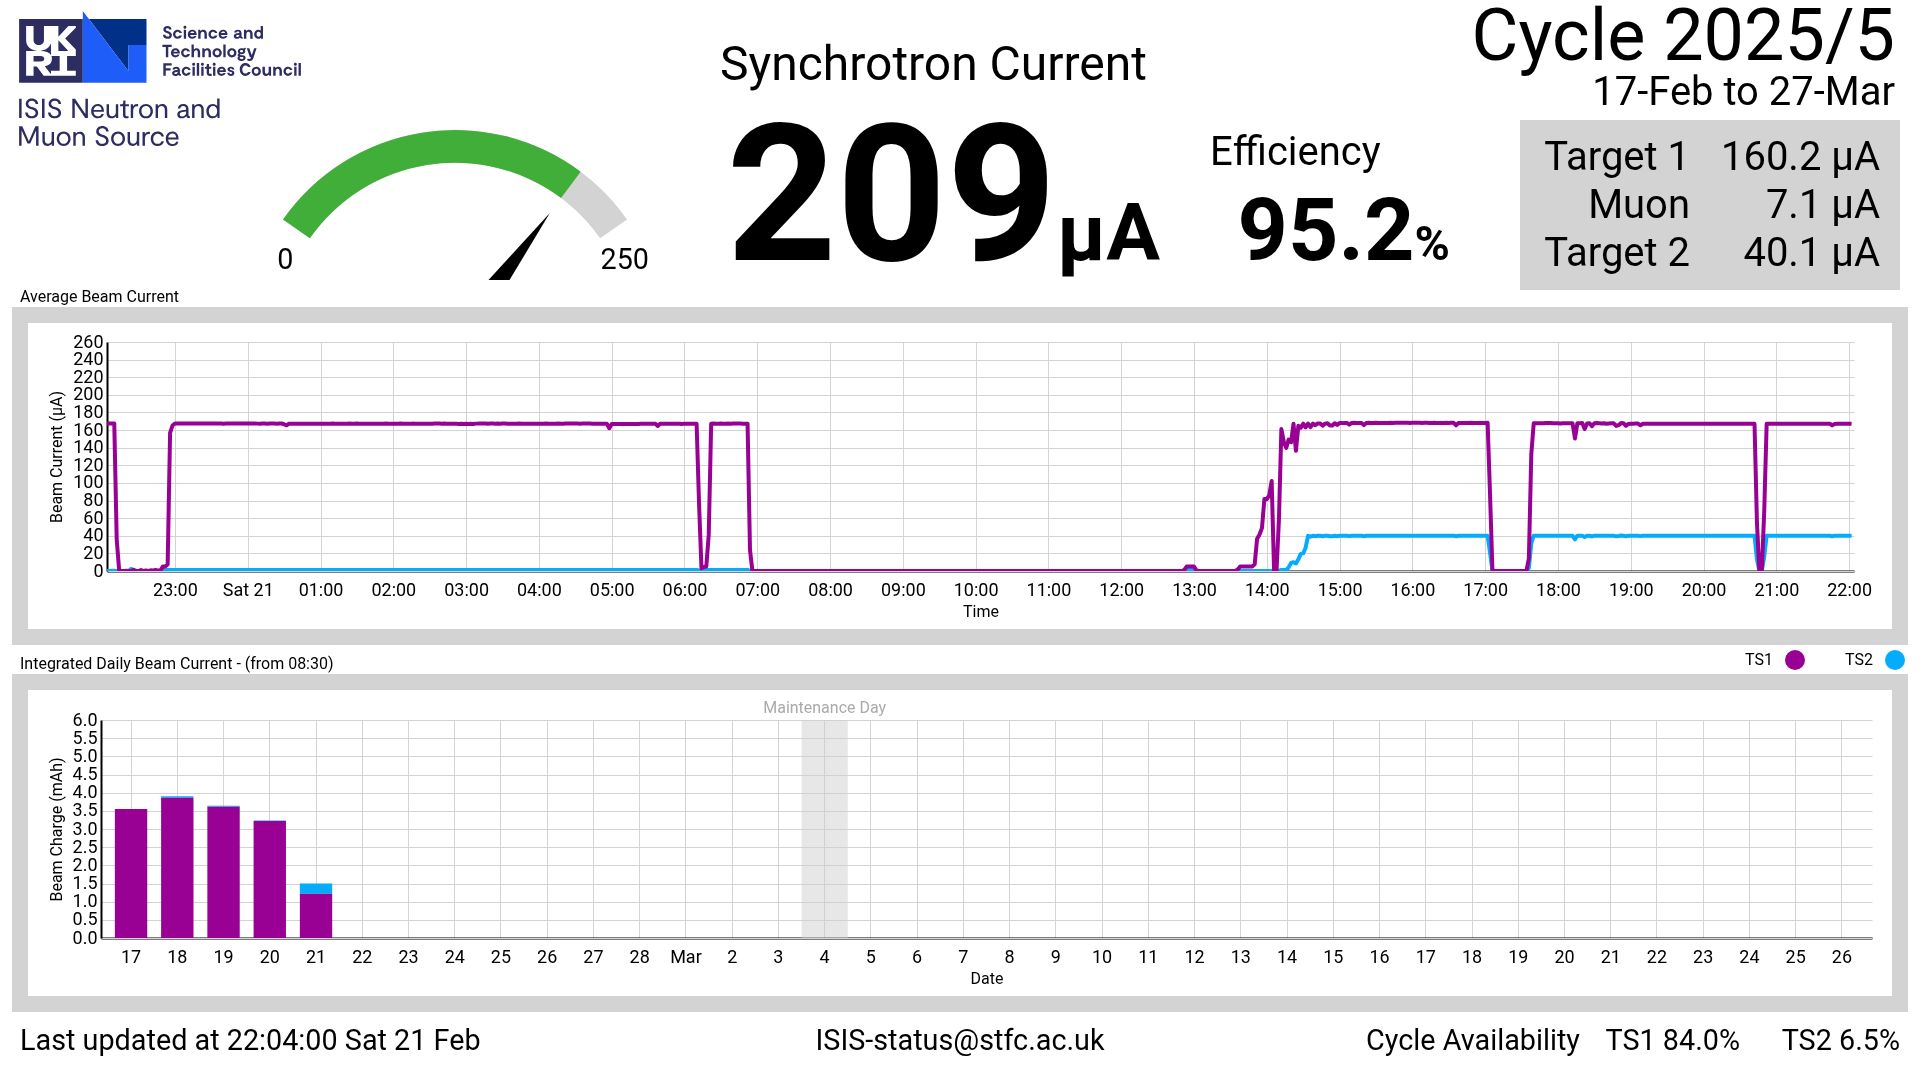
Task: Click the TS1 purple legend dot
Action: [1795, 660]
